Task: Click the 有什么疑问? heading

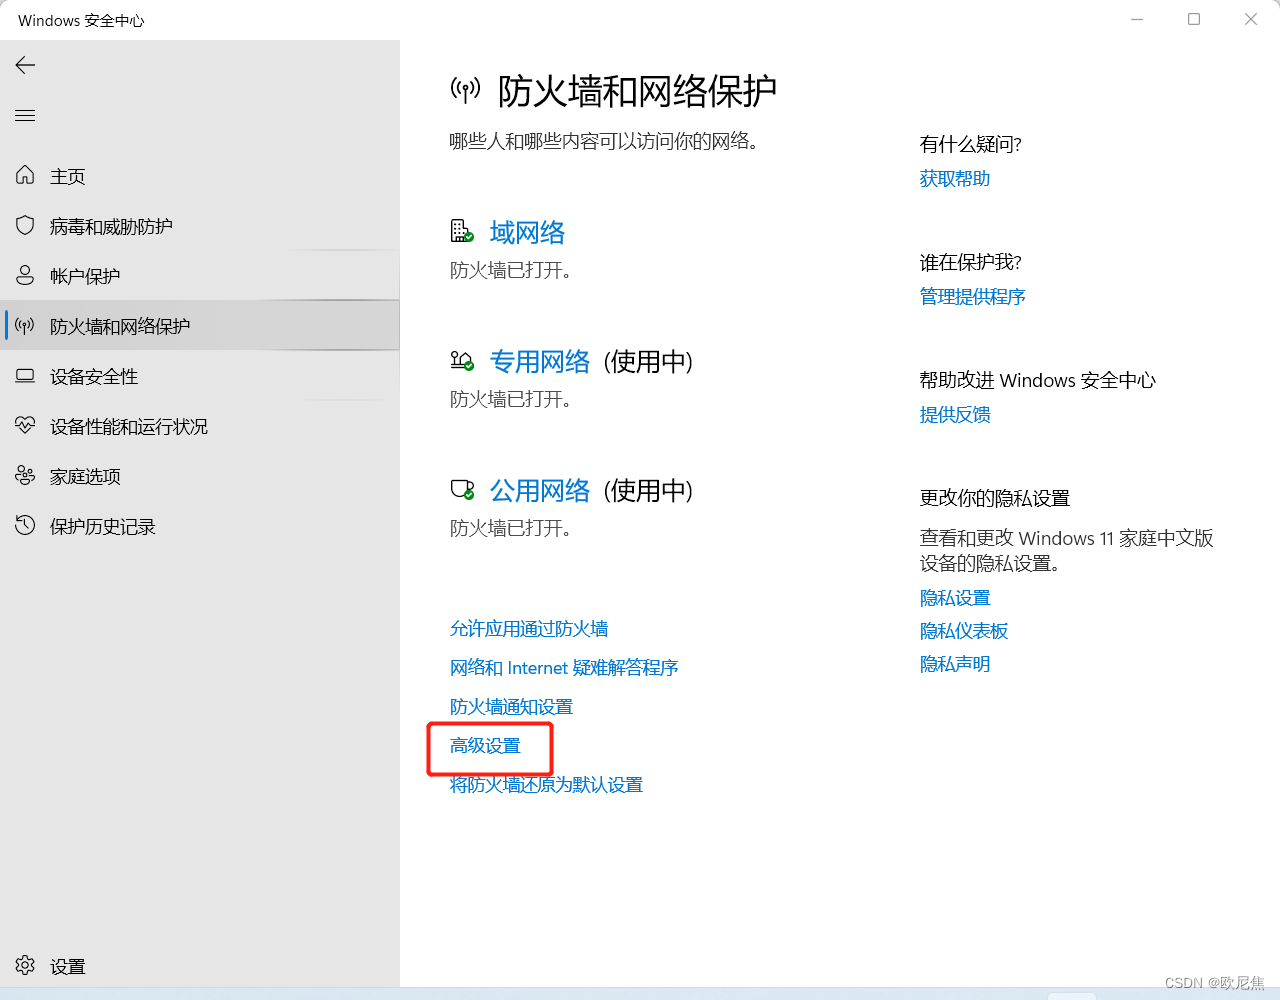Action: coord(971,144)
